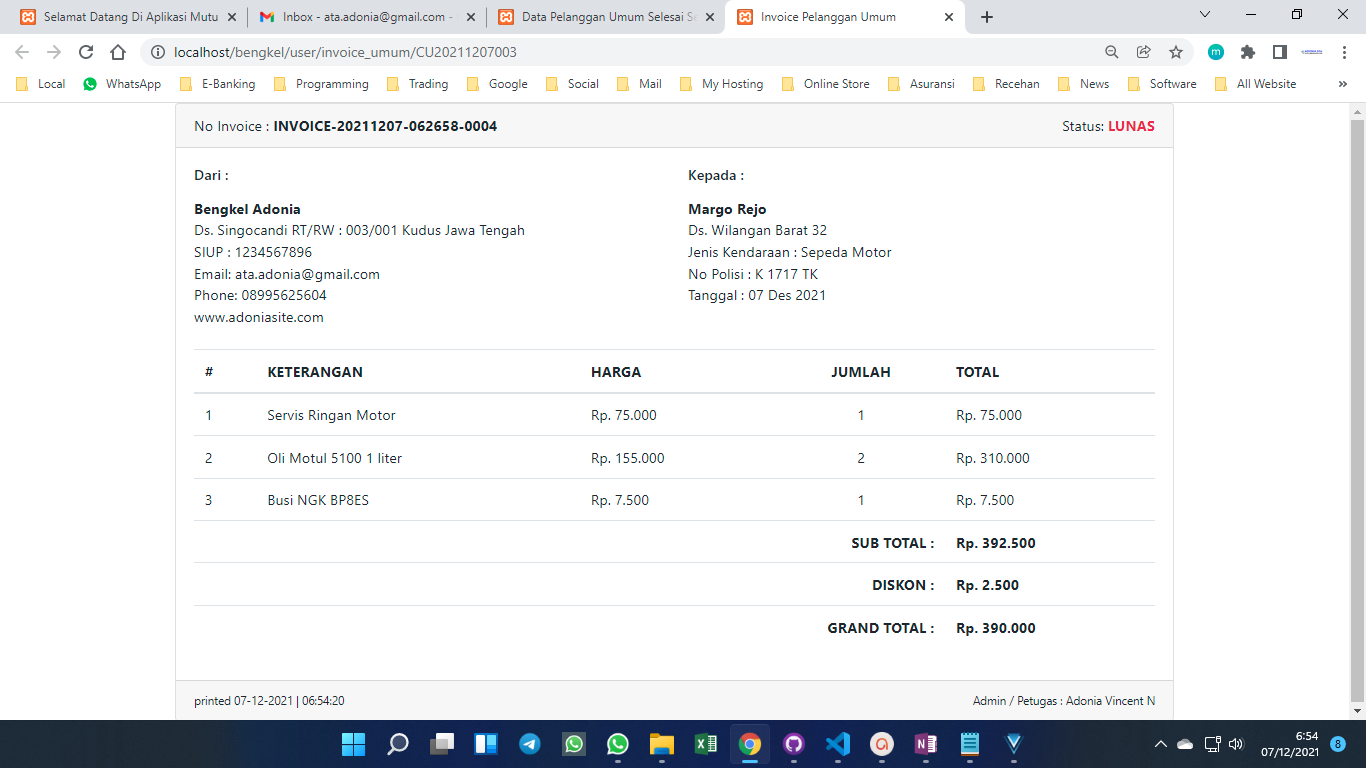Open the E-Banking bookmark folder

click(x=217, y=84)
